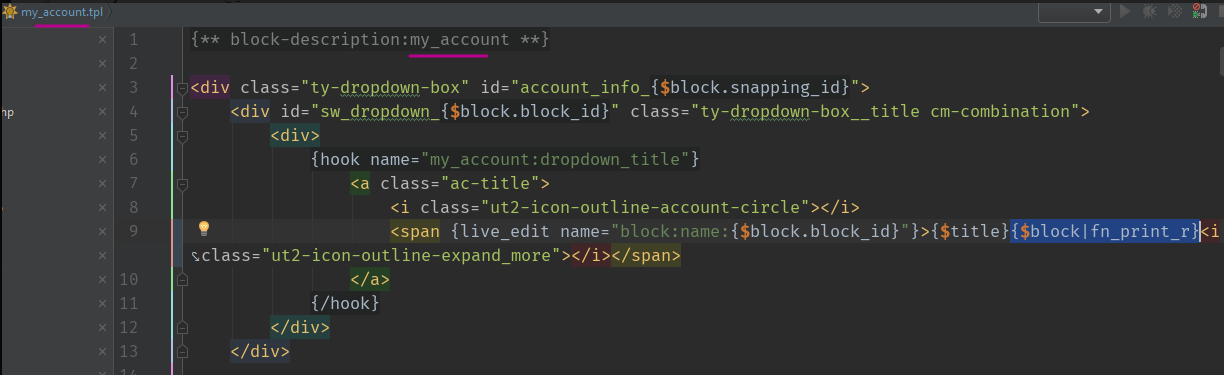1224x375 pixels.
Task: Click the X mark beside line 2
Action: pos(102,64)
